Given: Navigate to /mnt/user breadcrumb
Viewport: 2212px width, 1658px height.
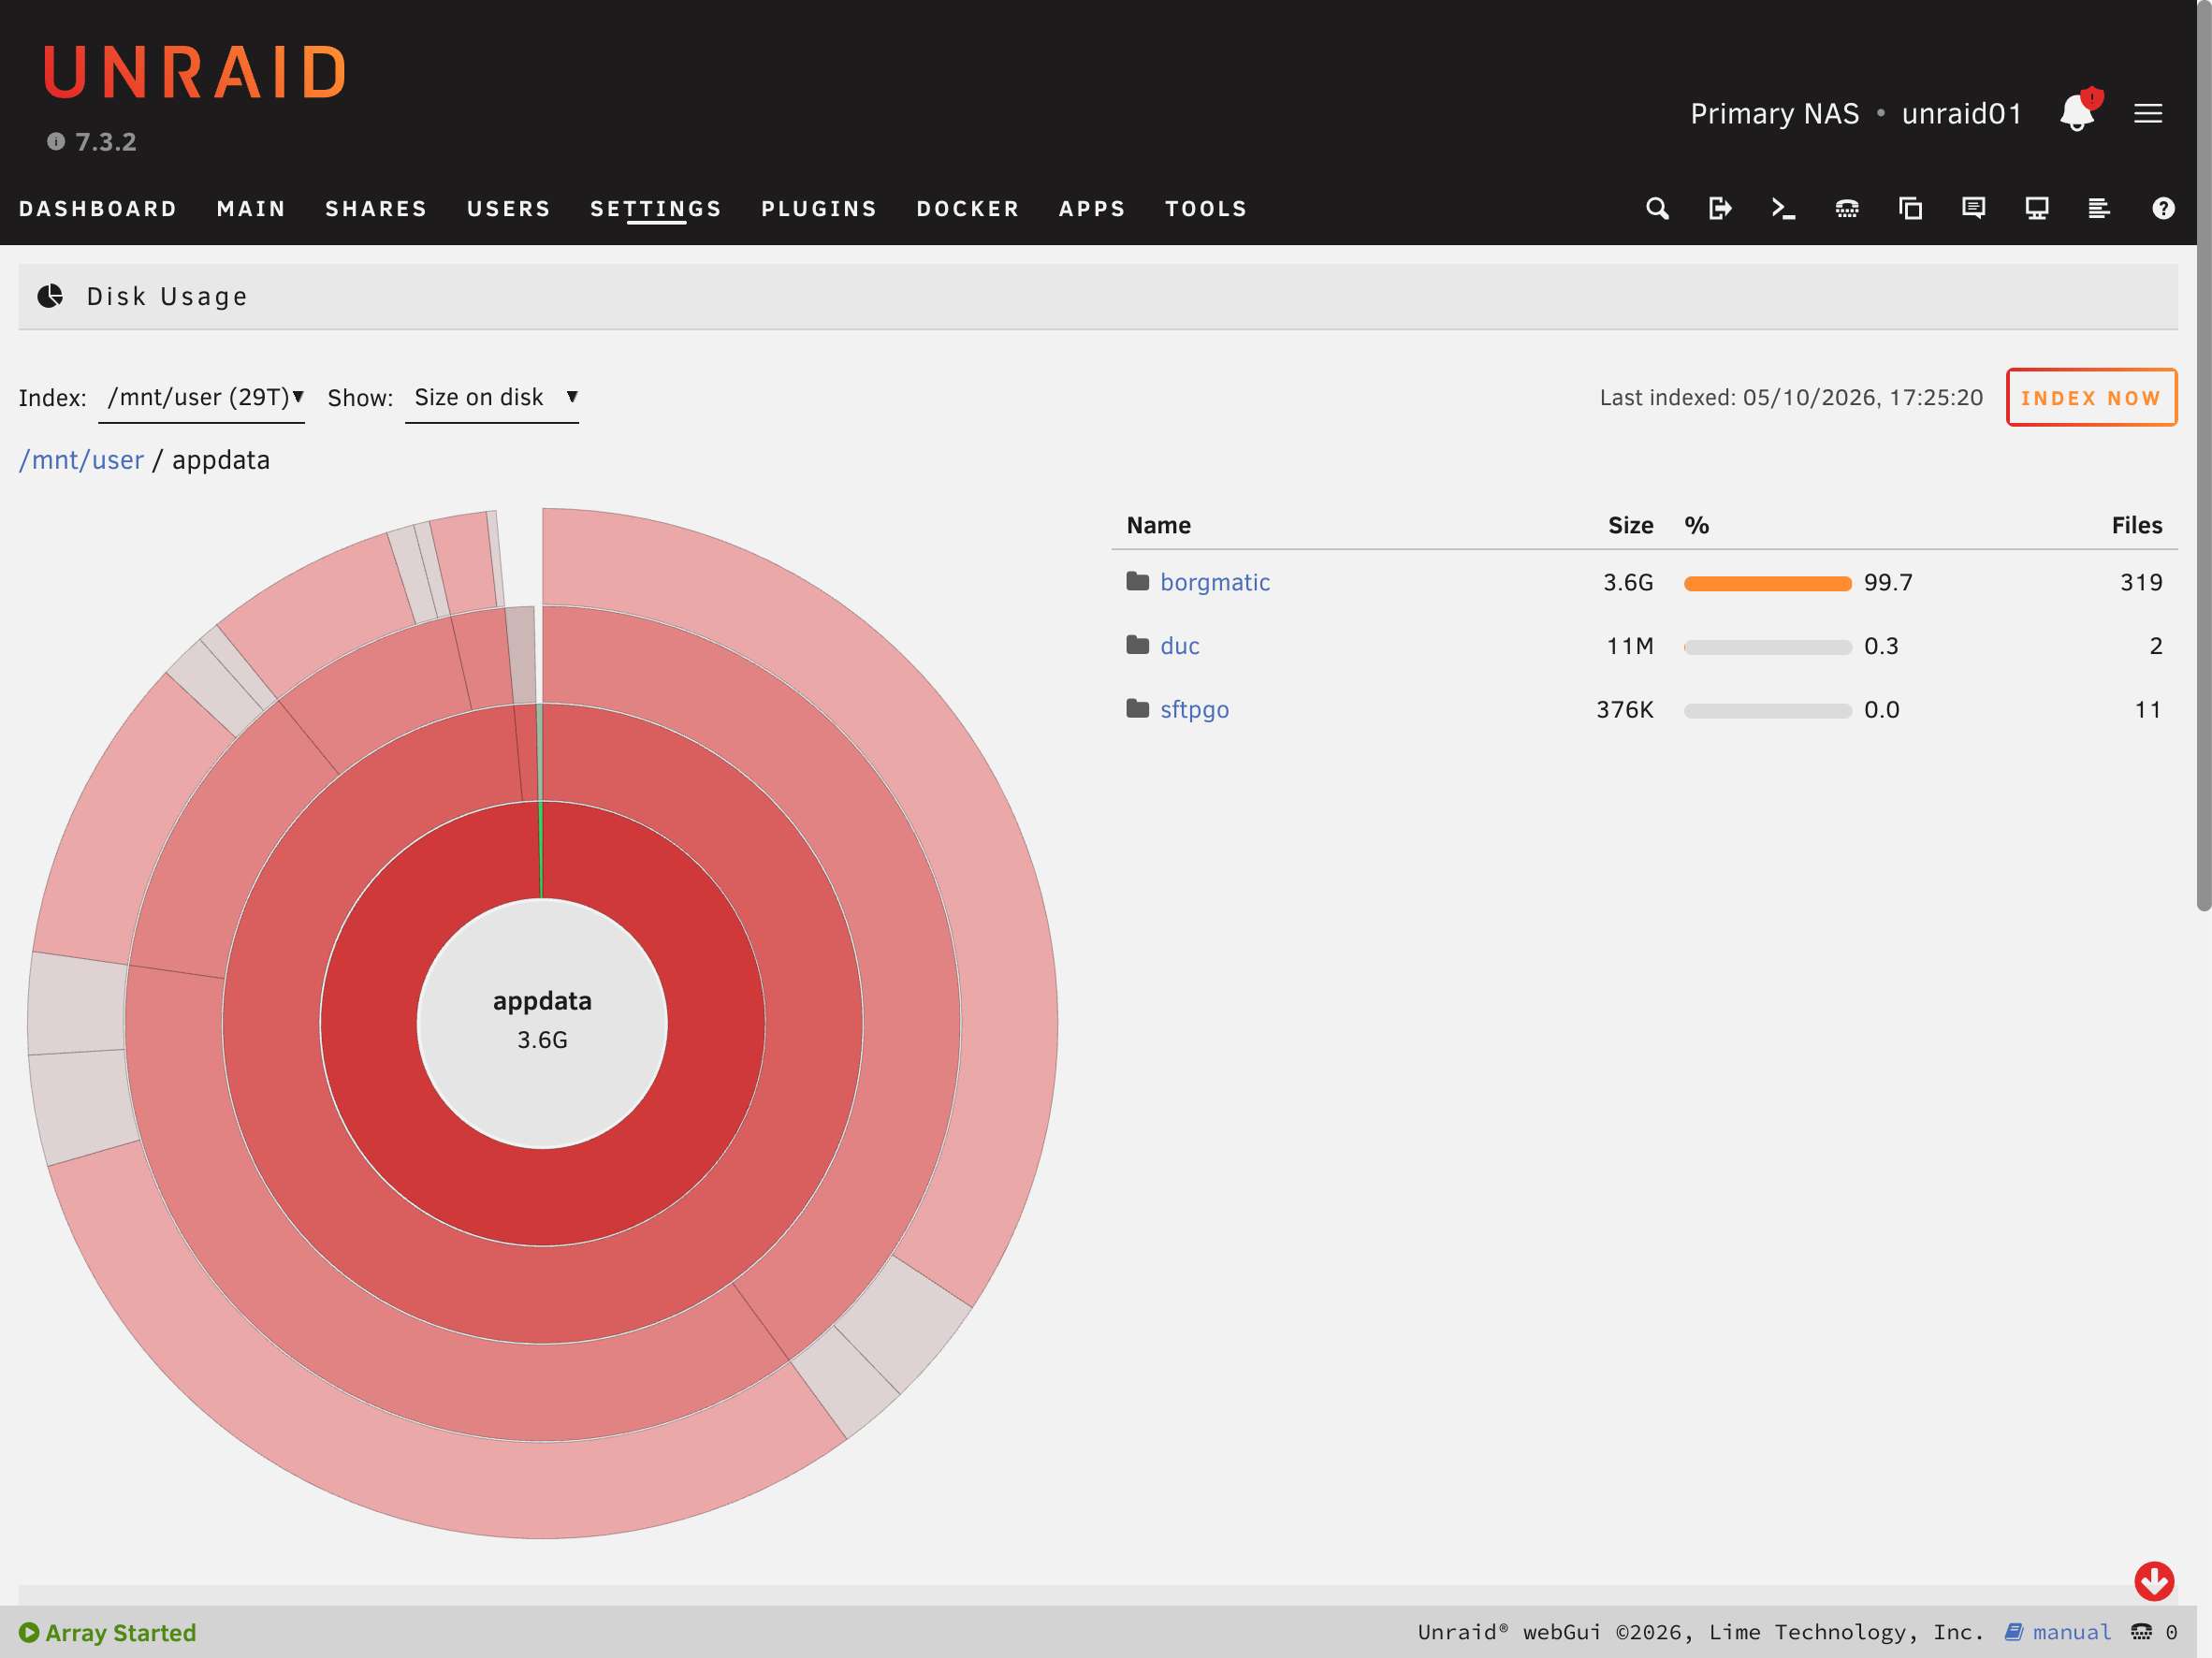Looking at the screenshot, I should click(x=82, y=460).
